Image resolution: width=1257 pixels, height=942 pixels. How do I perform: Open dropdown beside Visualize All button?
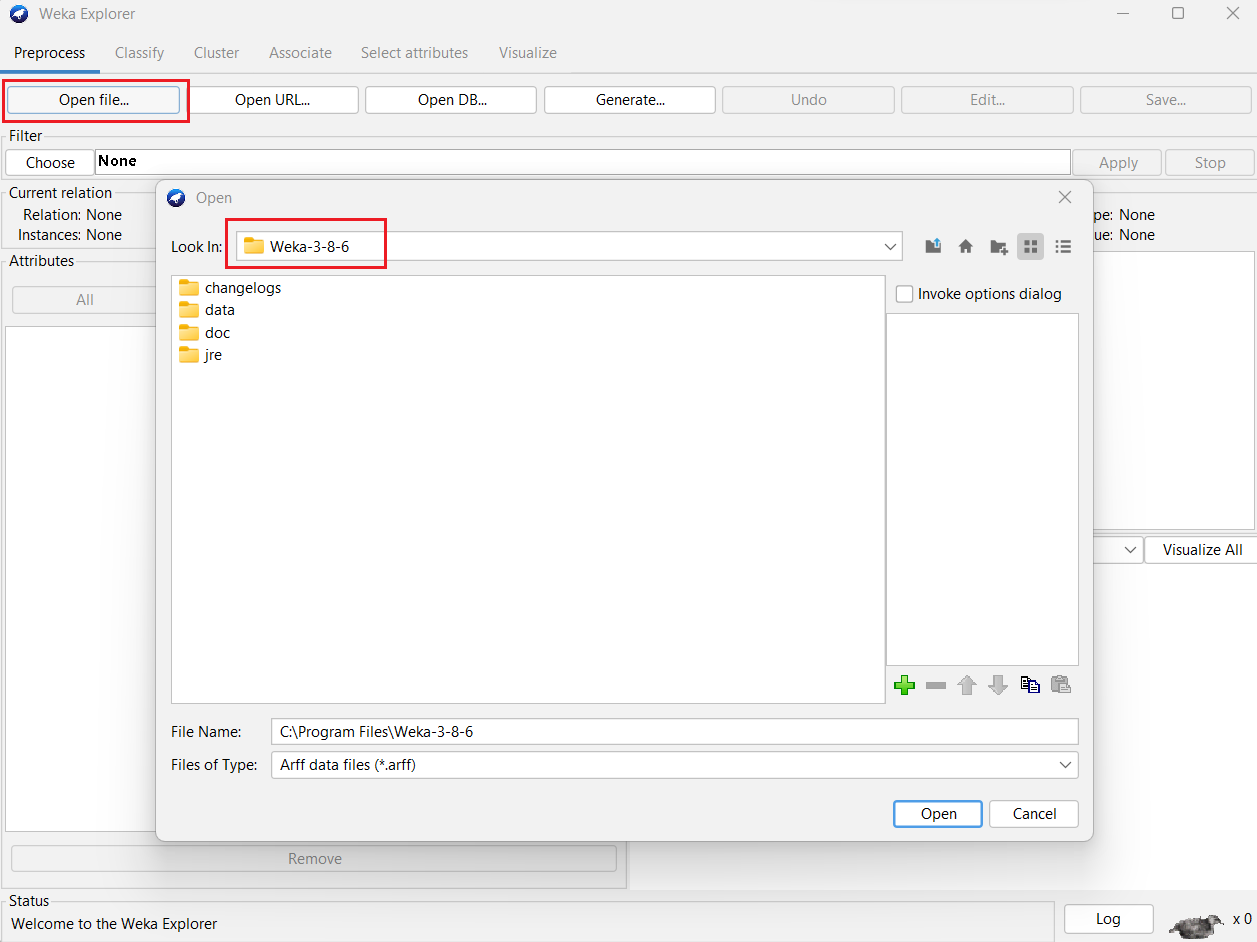pos(1131,550)
